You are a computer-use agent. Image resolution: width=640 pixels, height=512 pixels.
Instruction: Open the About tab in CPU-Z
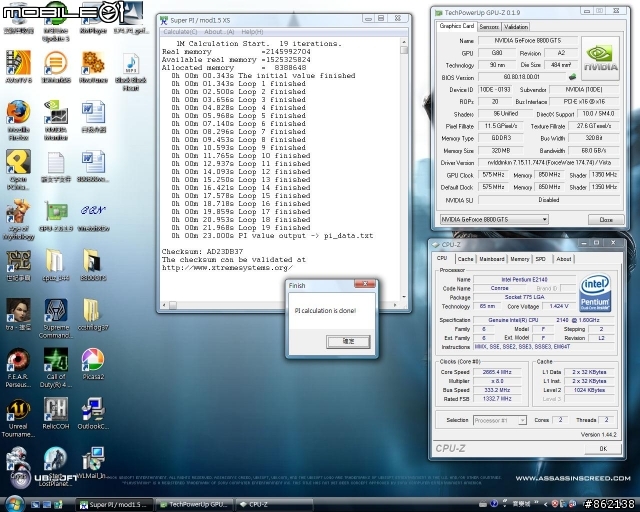coord(564,259)
